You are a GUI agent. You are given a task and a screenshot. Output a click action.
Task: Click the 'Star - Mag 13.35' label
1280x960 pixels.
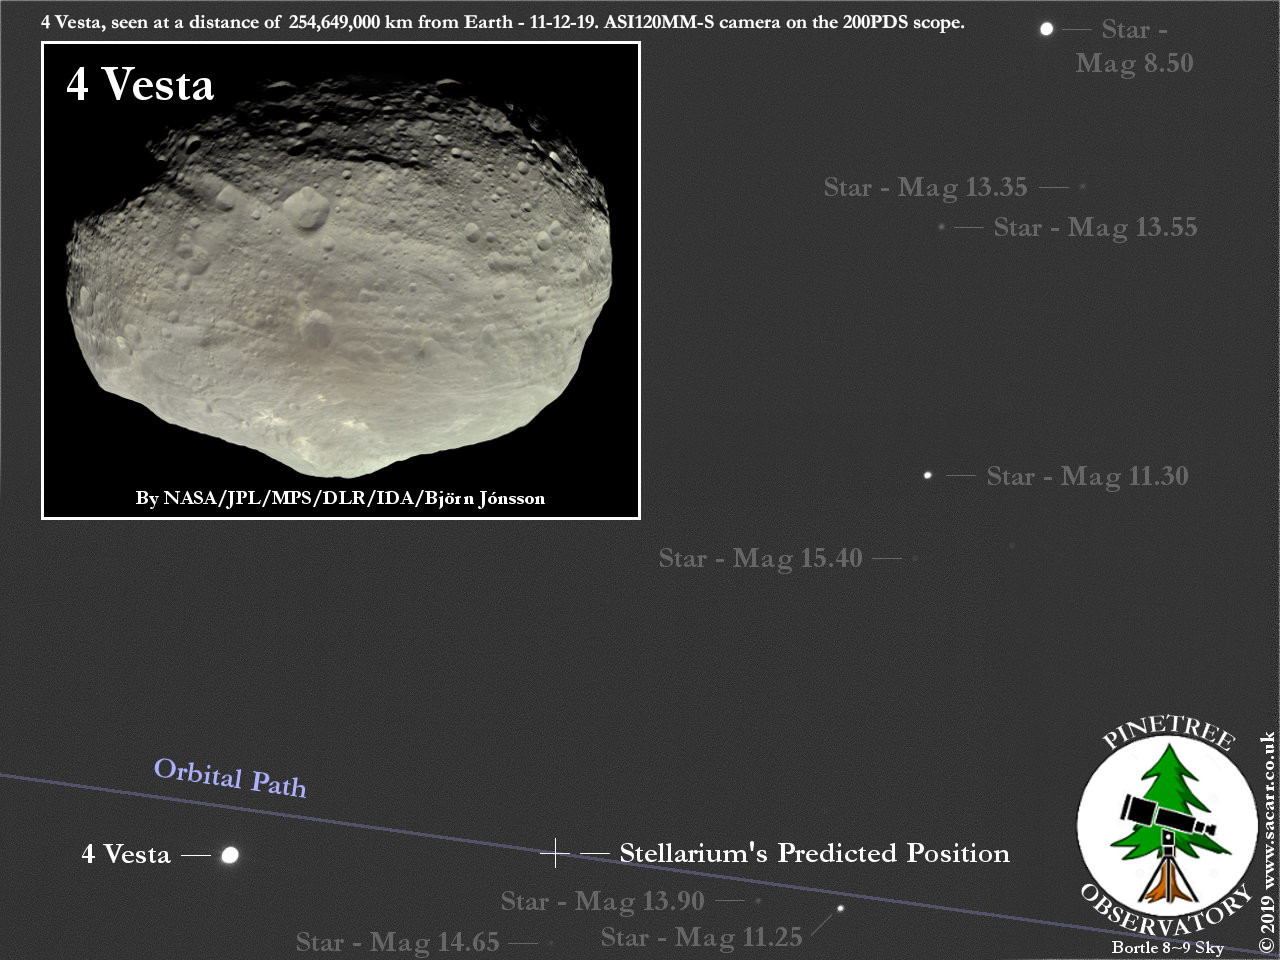pos(925,187)
